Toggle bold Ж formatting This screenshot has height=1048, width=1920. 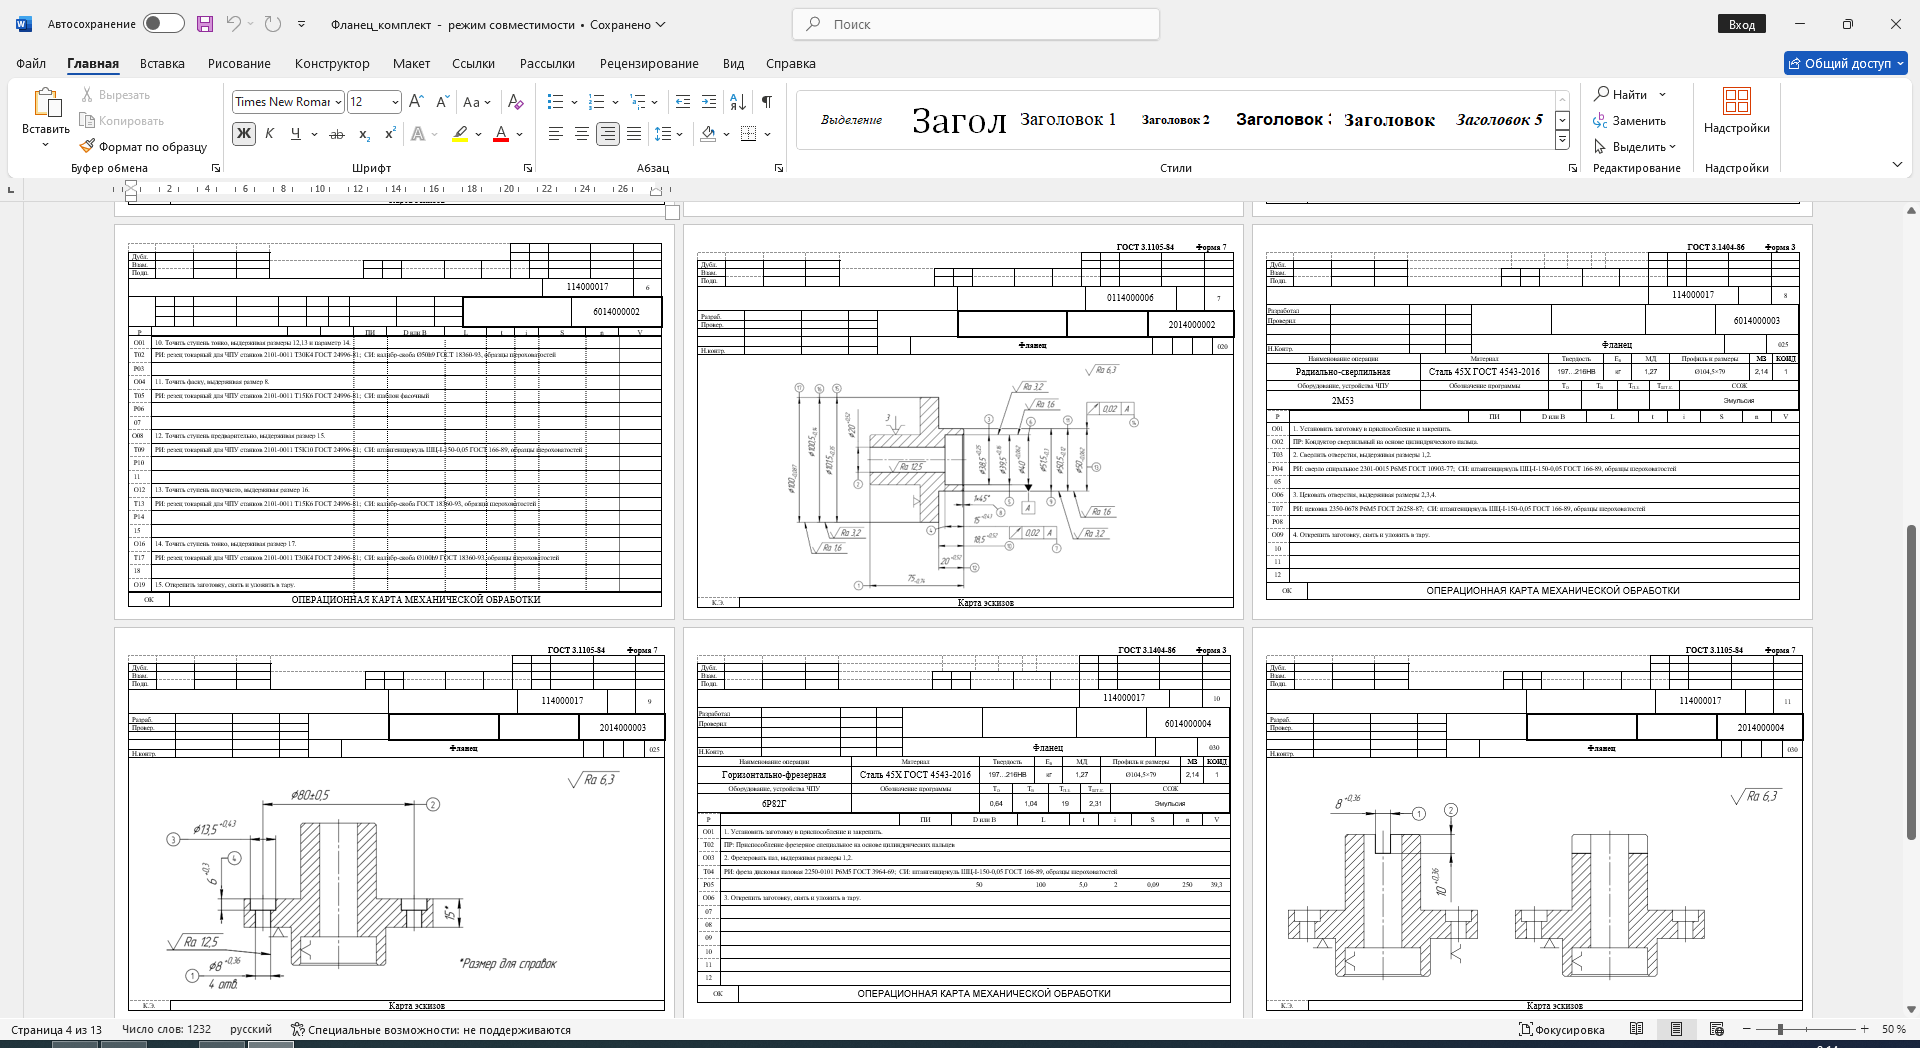point(243,134)
